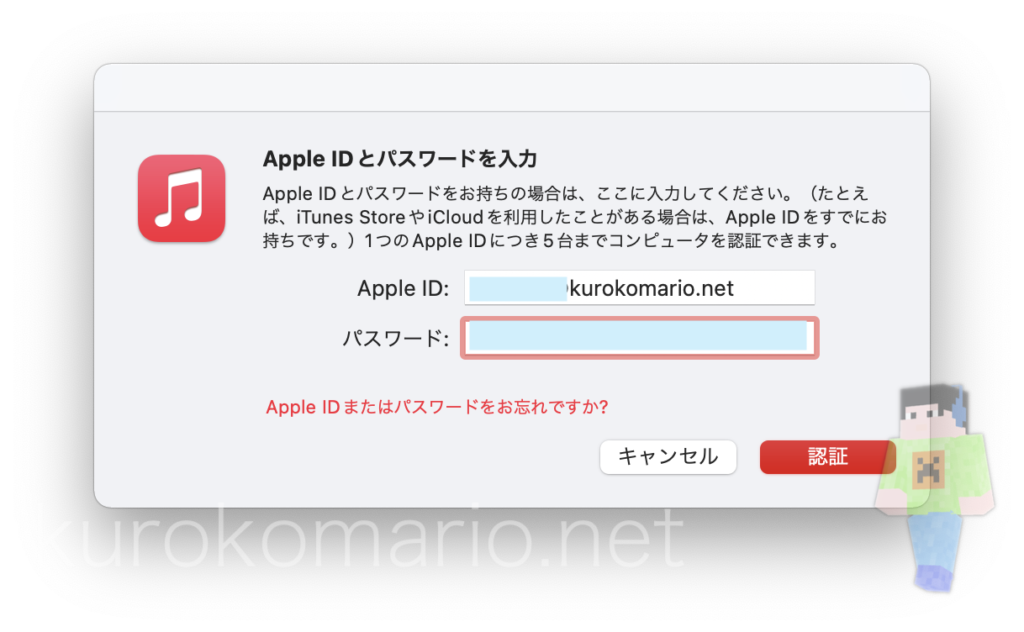Screen dimensions: 1024x632
Task: Open the Apple IDまたはパスワードをお忘れですか link
Action: point(437,407)
